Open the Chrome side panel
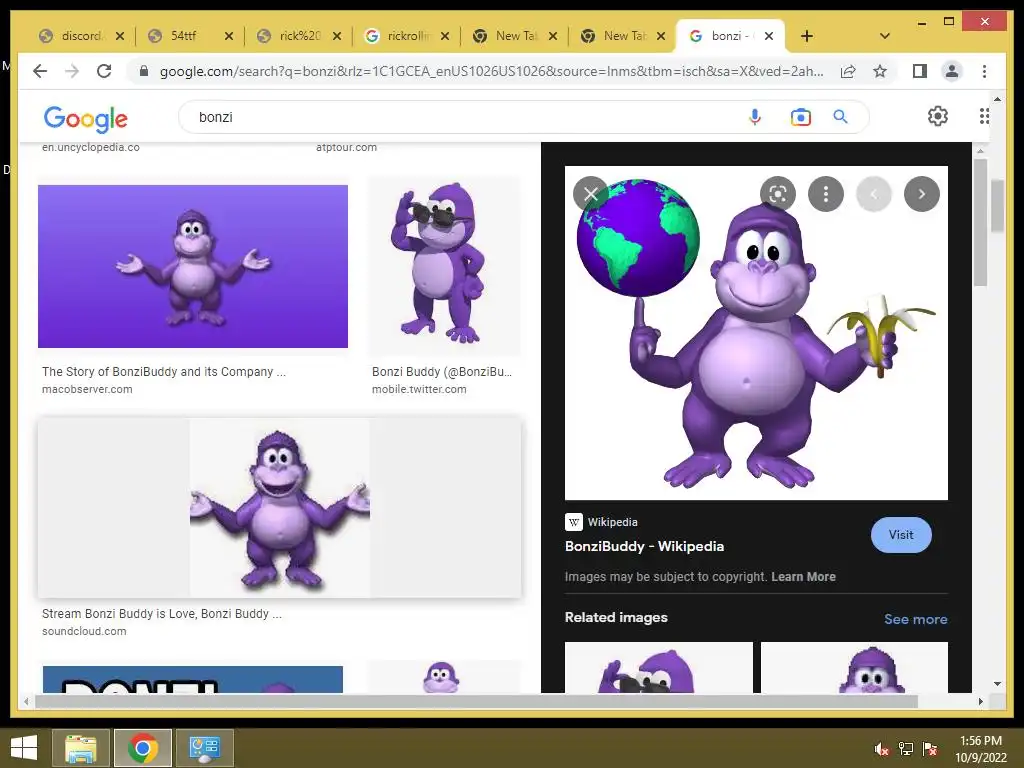 point(920,71)
